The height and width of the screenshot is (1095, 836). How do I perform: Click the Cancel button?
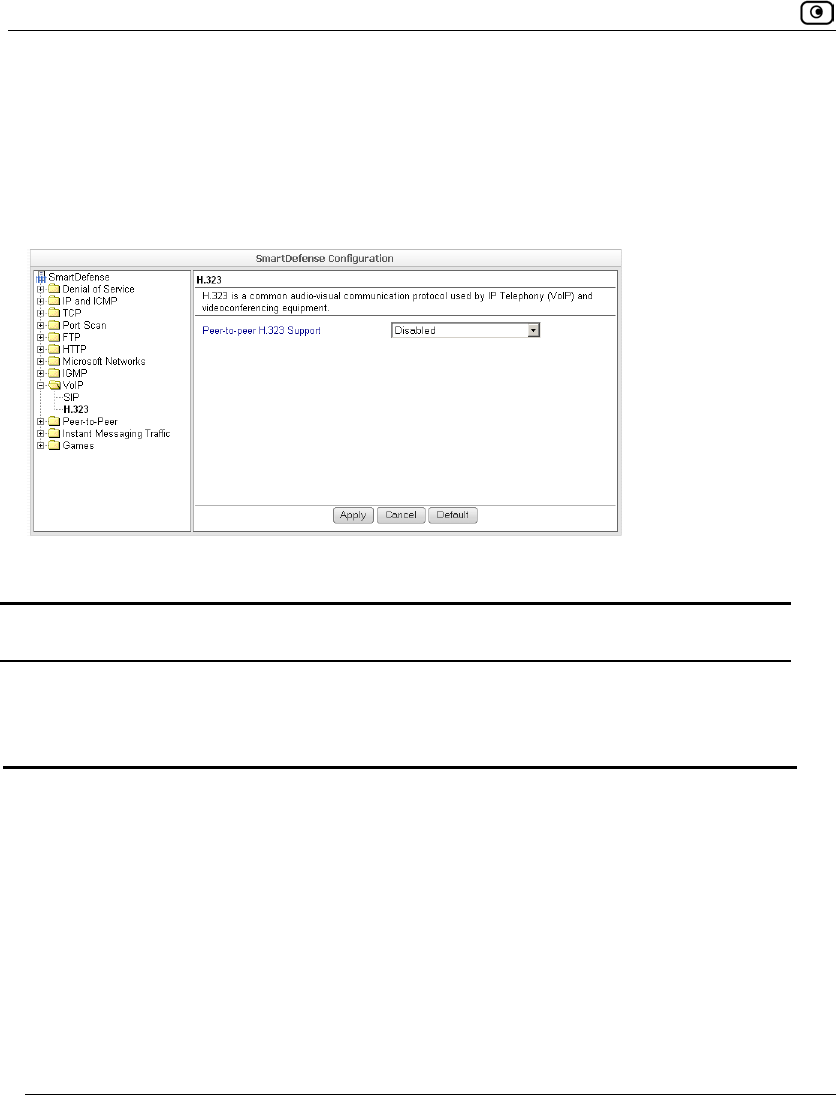point(401,515)
